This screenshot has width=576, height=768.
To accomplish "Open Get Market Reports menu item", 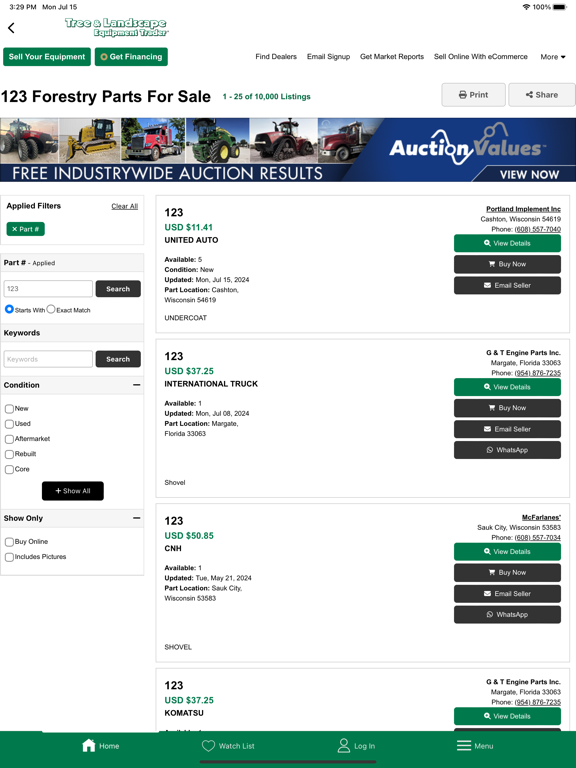I will pyautogui.click(x=392, y=57).
